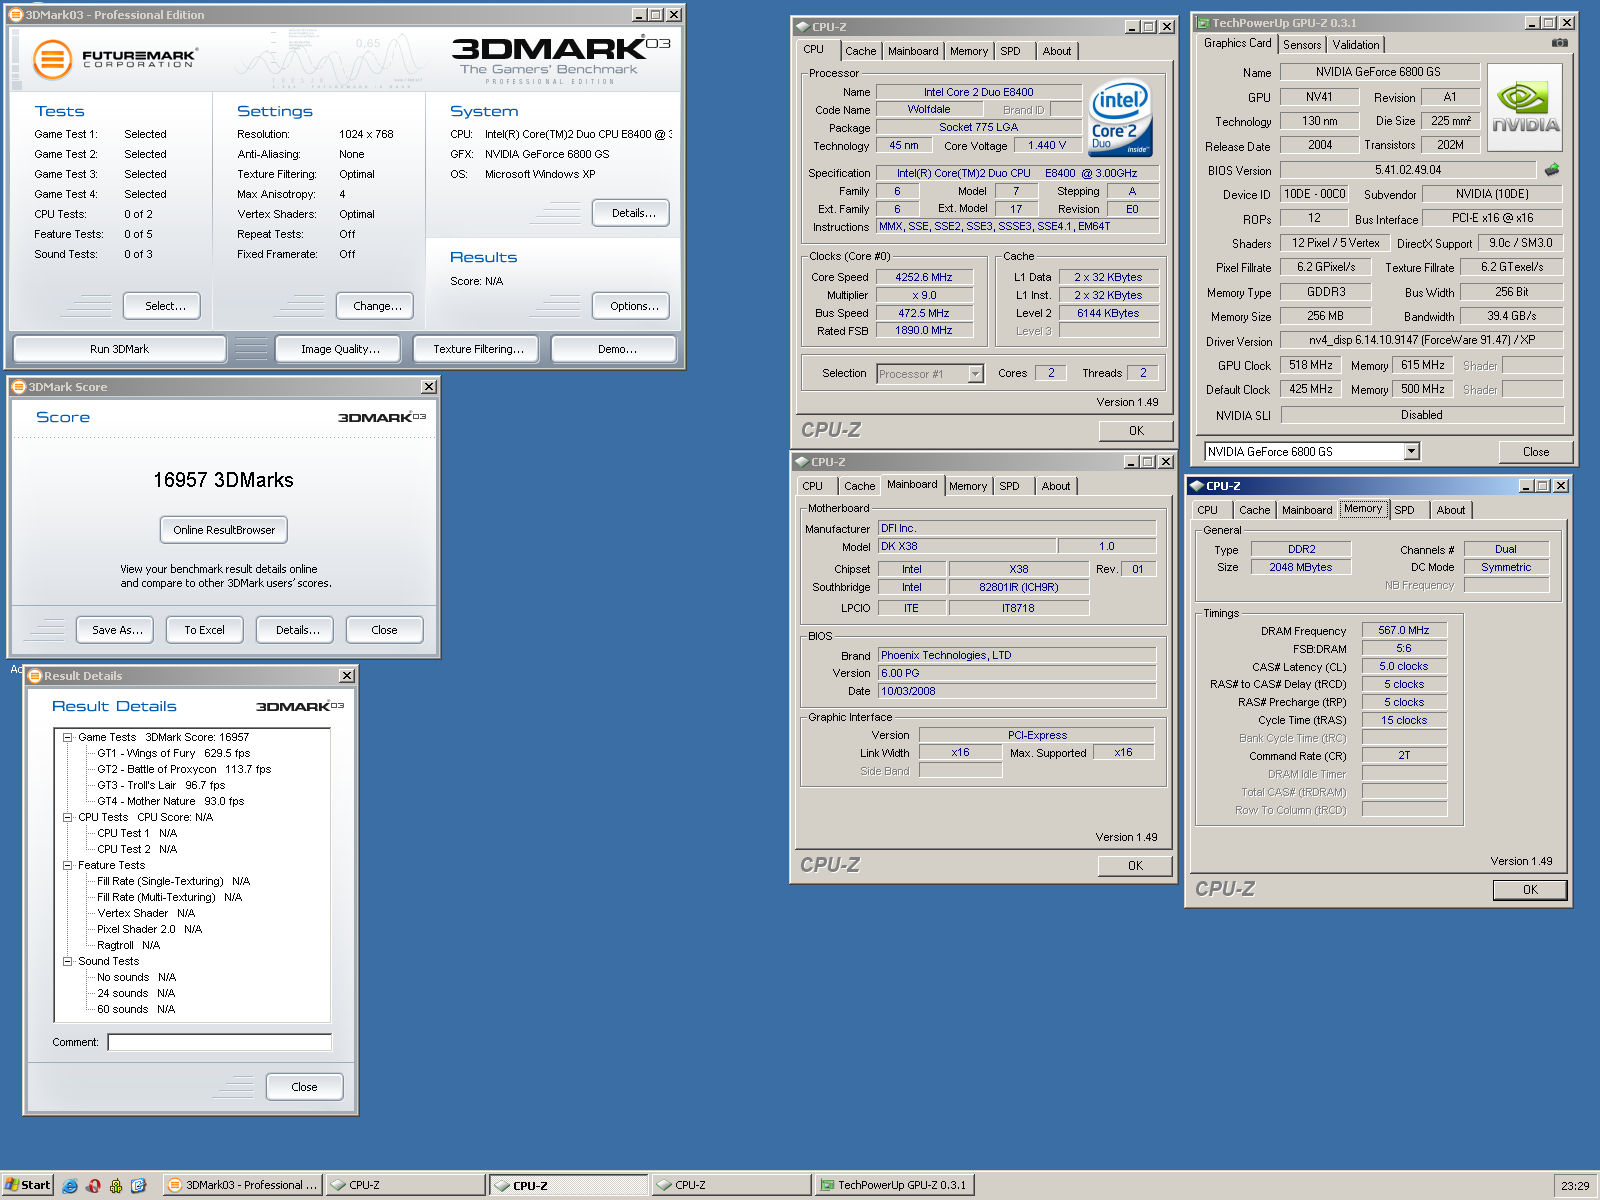
Task: Click the Core Speed 4252.6 MHz value
Action: tap(924, 277)
